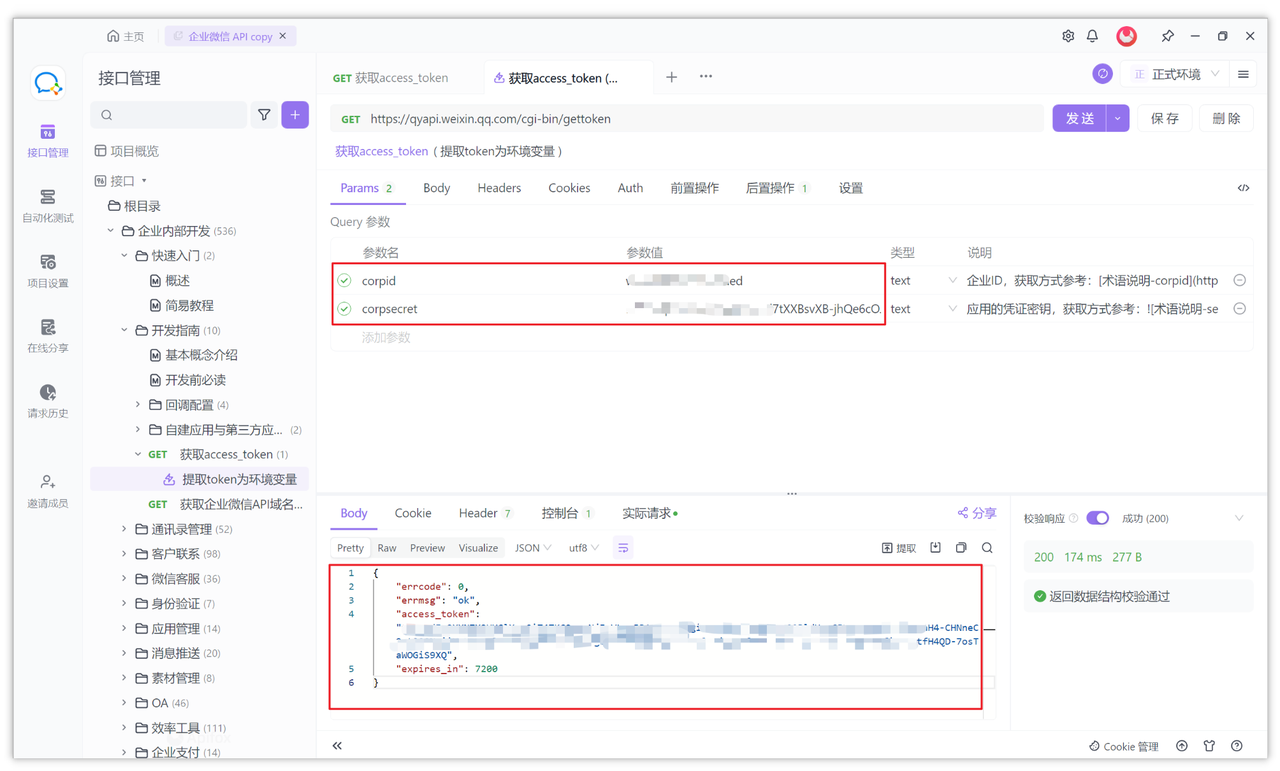The height and width of the screenshot is (771, 1280).
Task: Open the 正式环境 environment dropdown
Action: tap(1176, 74)
